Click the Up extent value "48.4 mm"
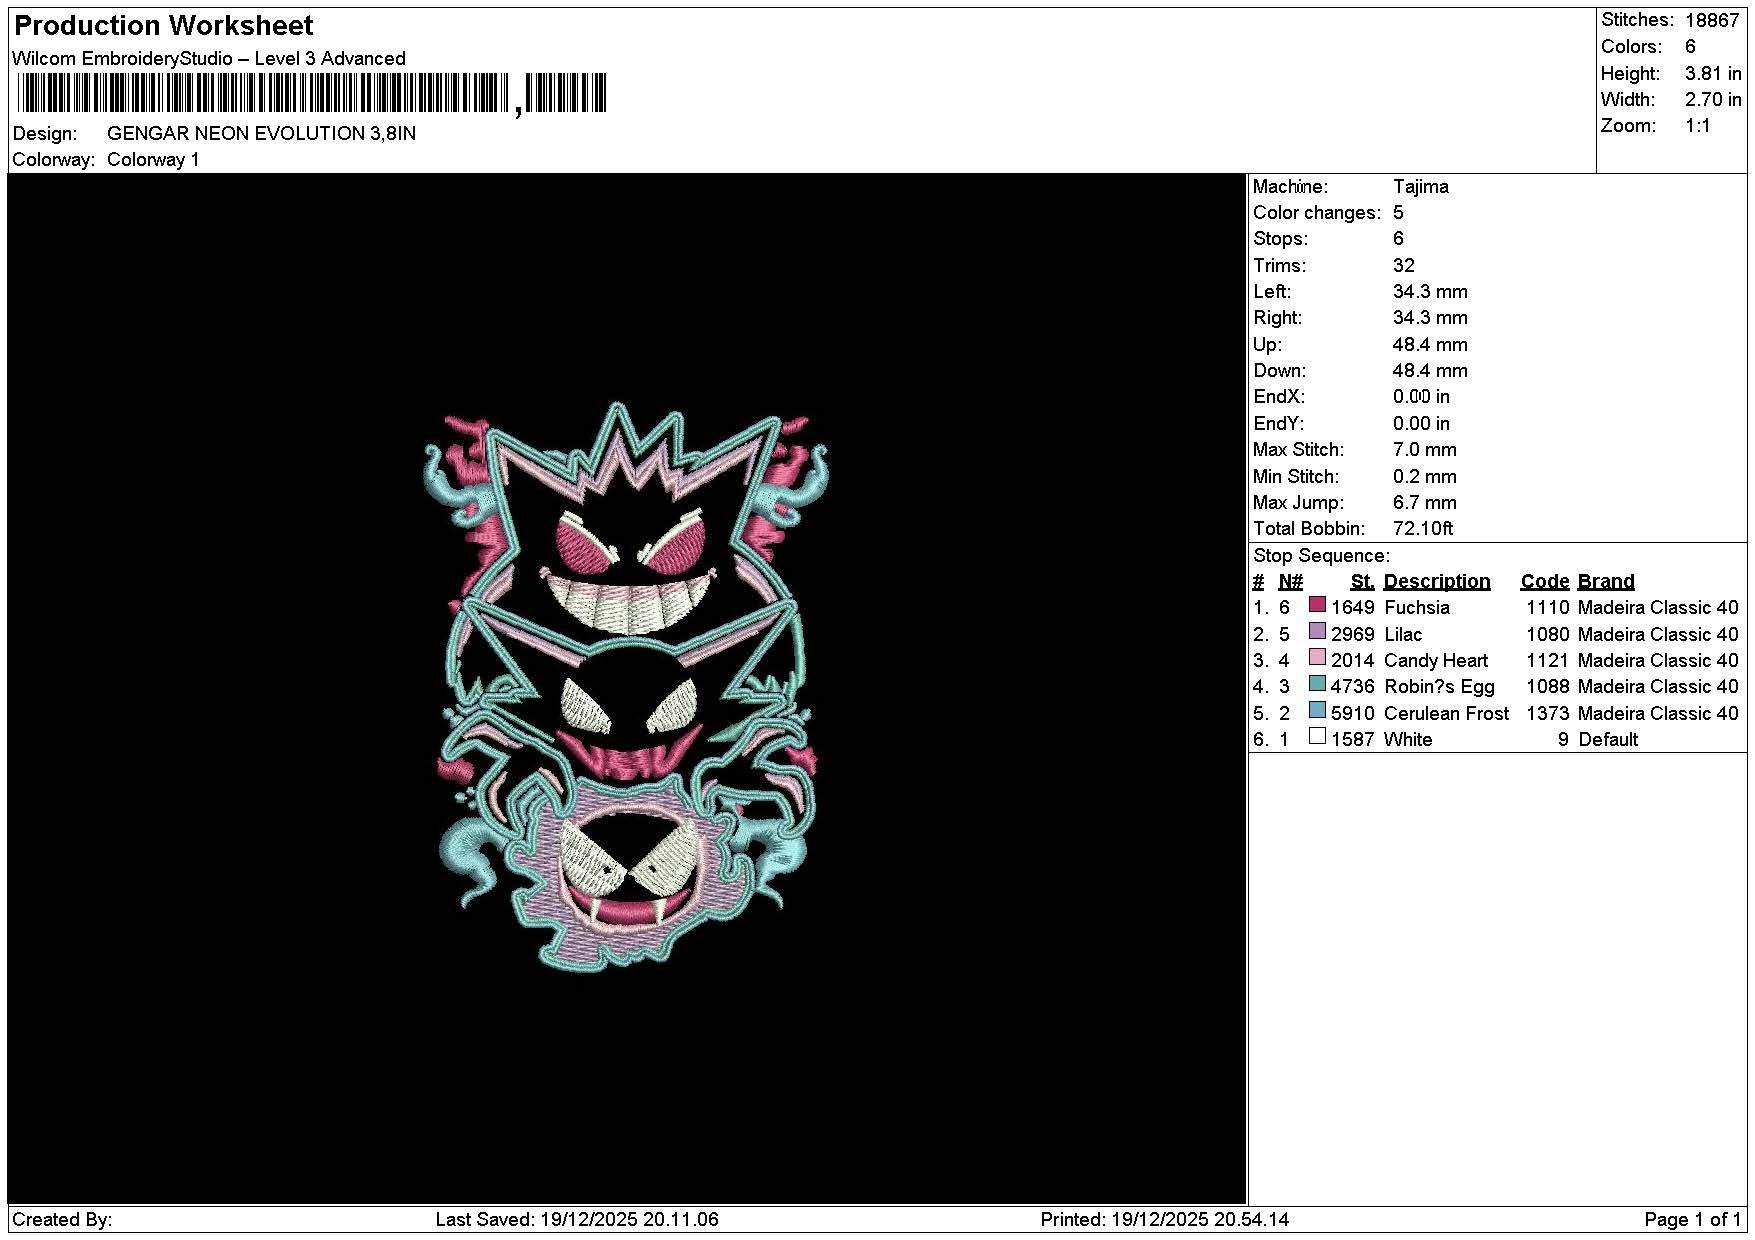 (x=1430, y=344)
